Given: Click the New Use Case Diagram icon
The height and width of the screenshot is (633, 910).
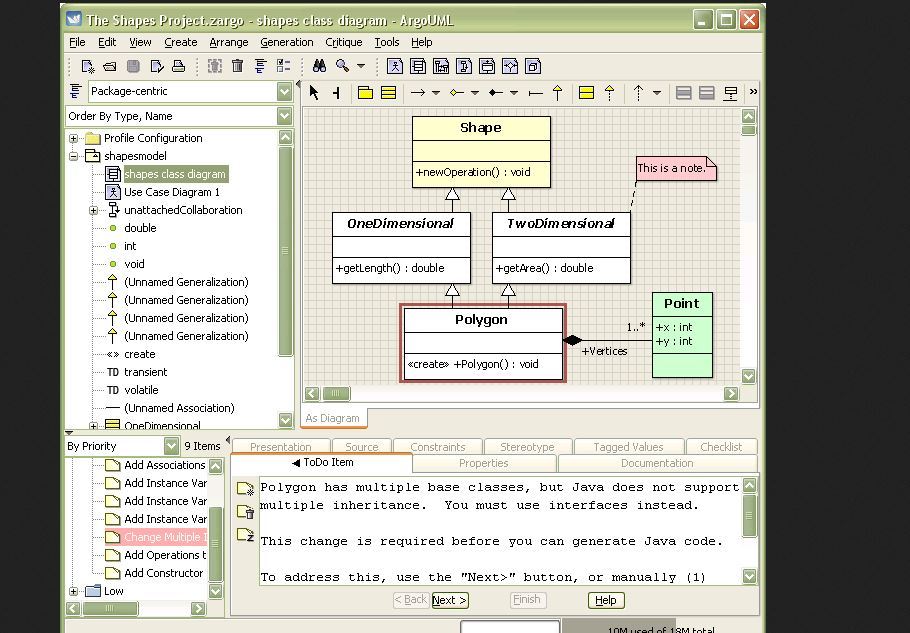Looking at the screenshot, I should coord(395,66).
